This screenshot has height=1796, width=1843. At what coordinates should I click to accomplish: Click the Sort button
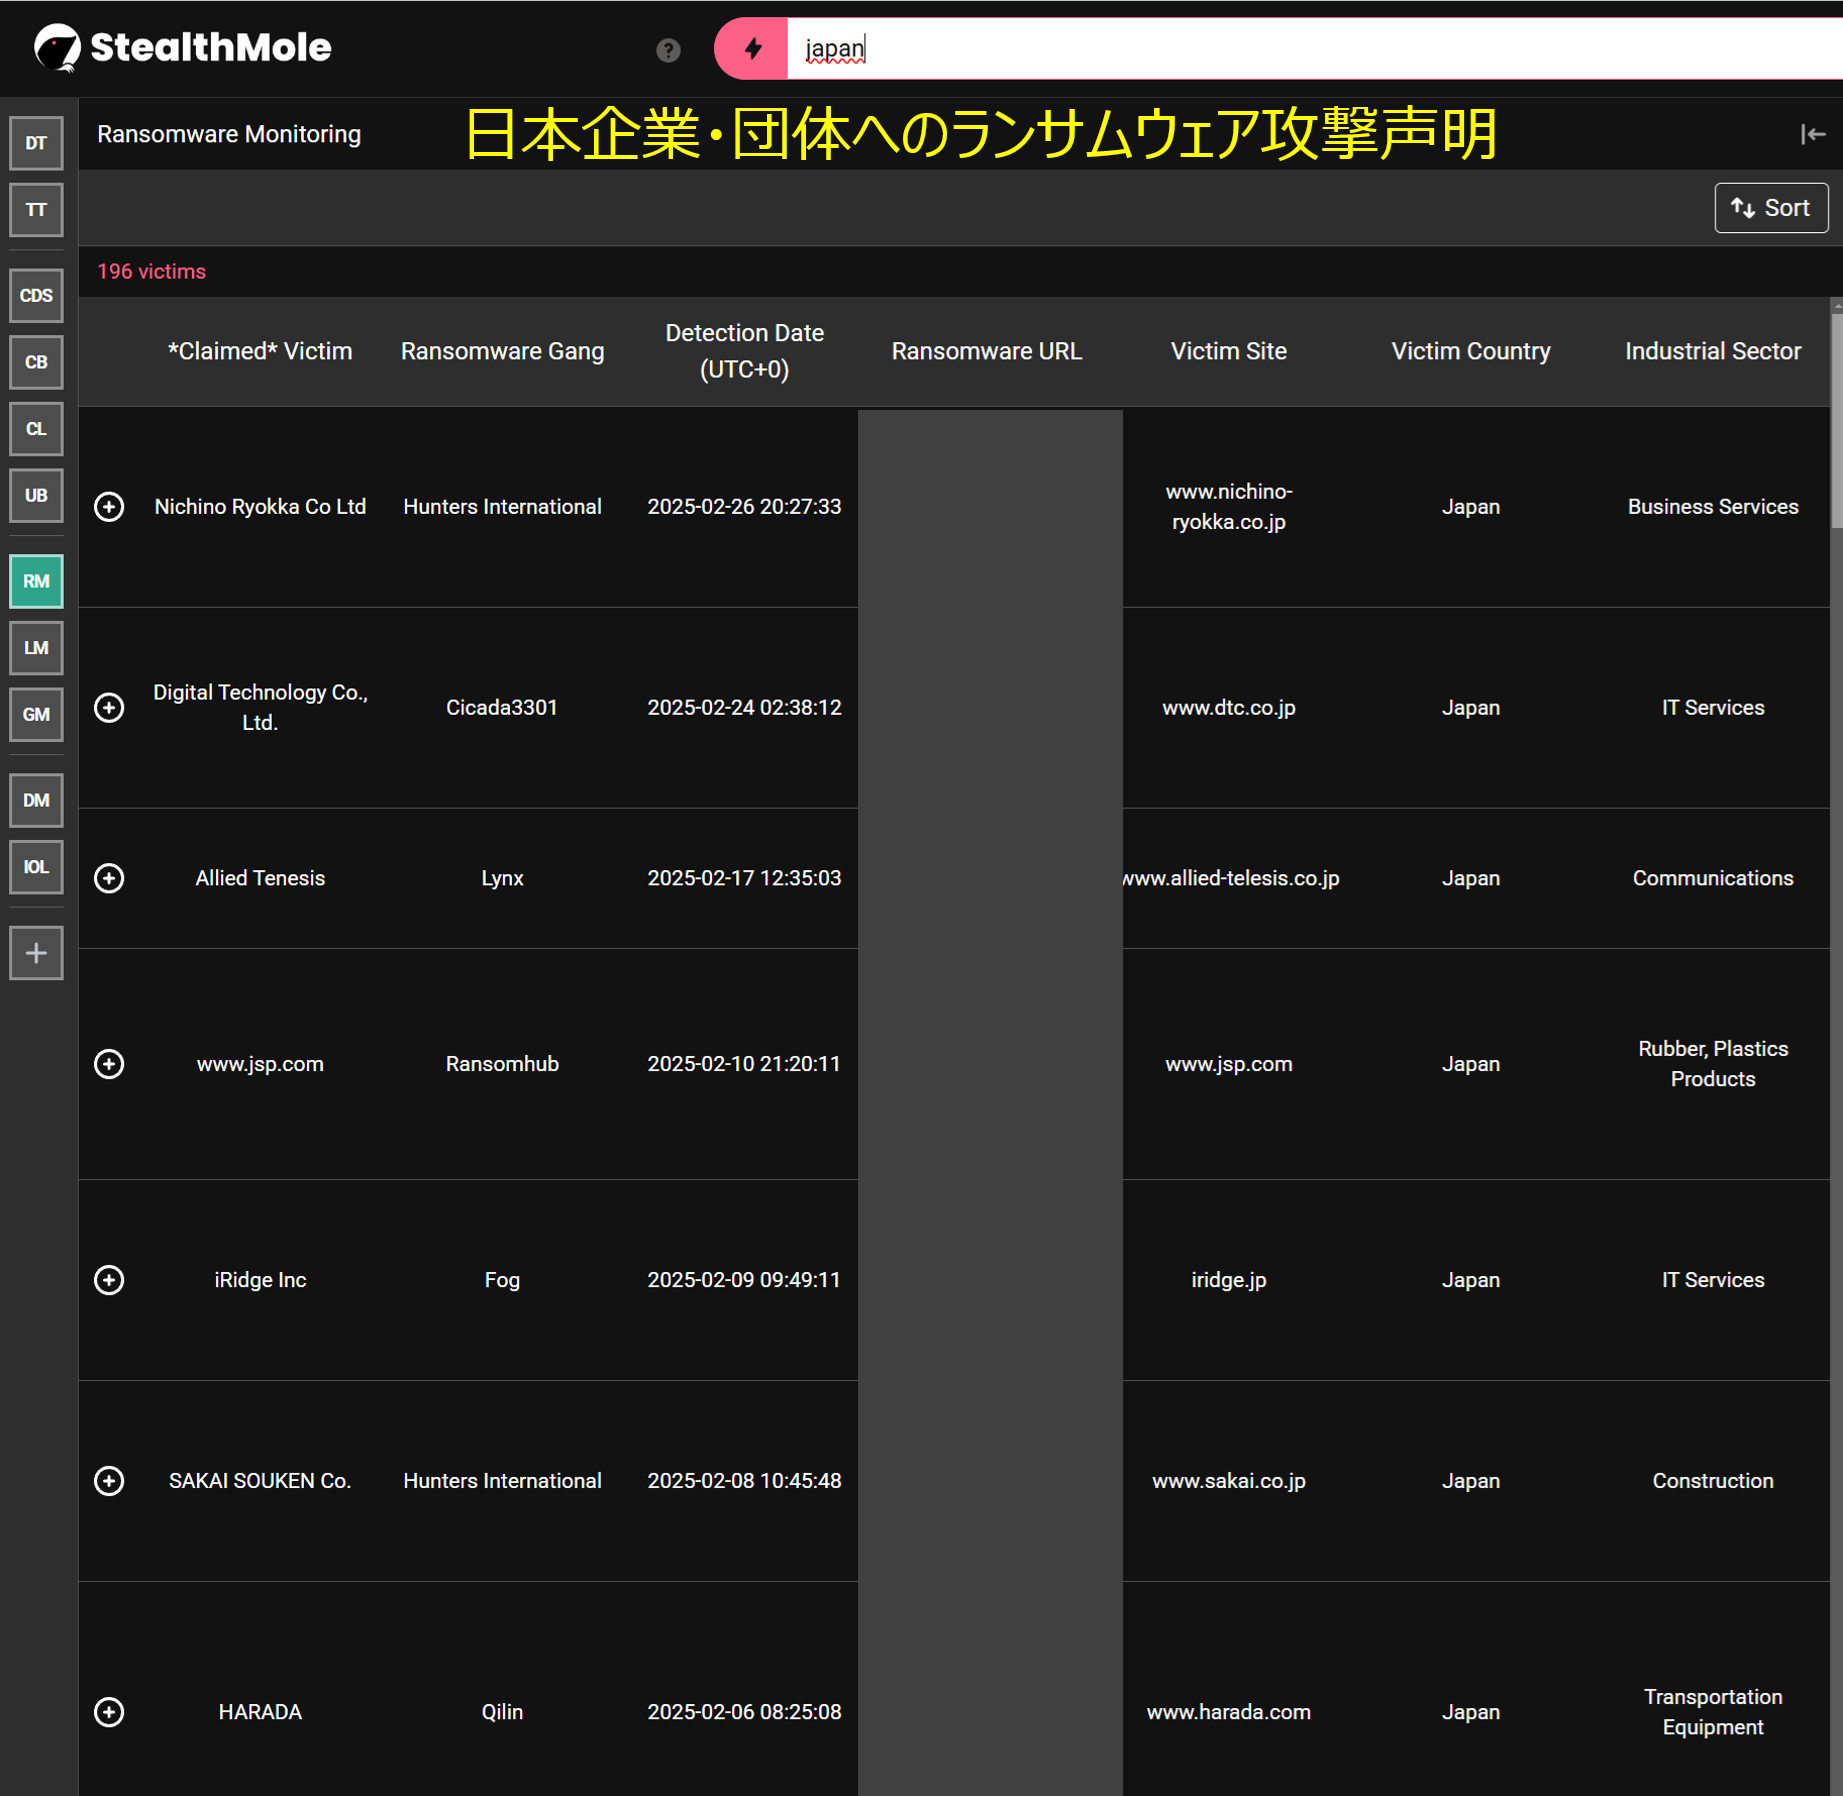click(x=1771, y=208)
